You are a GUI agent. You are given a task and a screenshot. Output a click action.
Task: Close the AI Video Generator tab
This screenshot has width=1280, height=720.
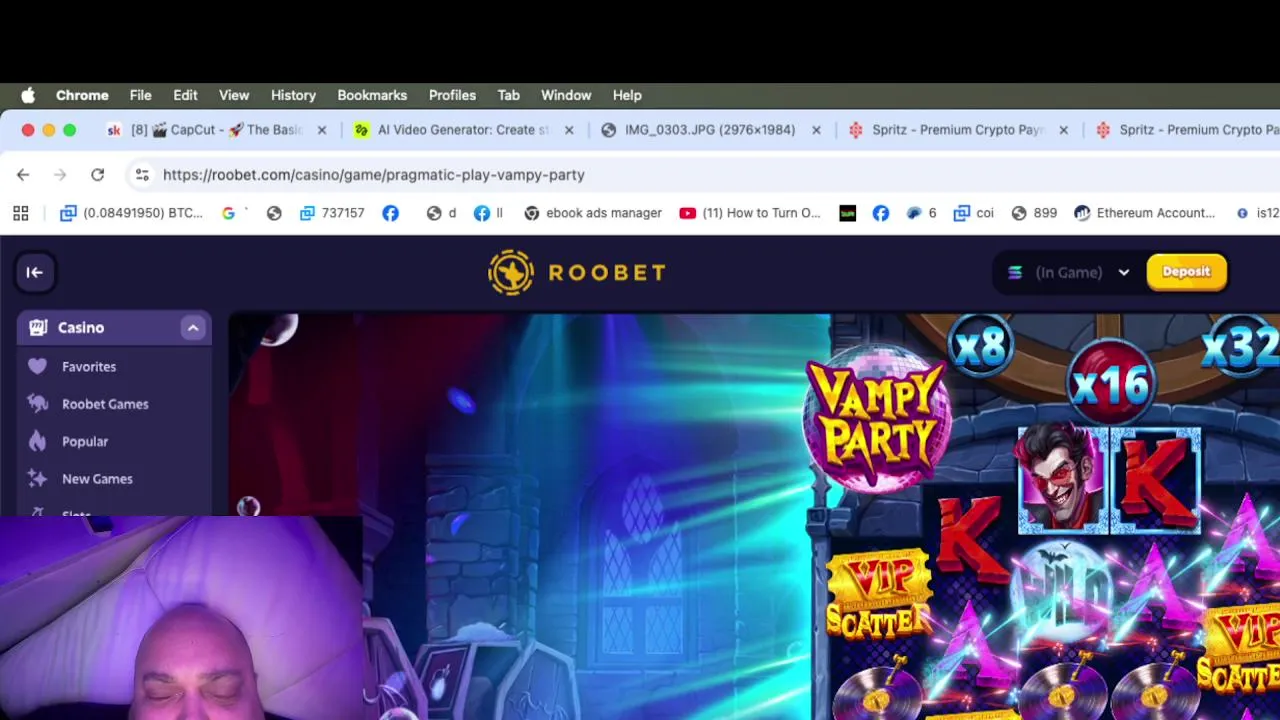point(569,130)
